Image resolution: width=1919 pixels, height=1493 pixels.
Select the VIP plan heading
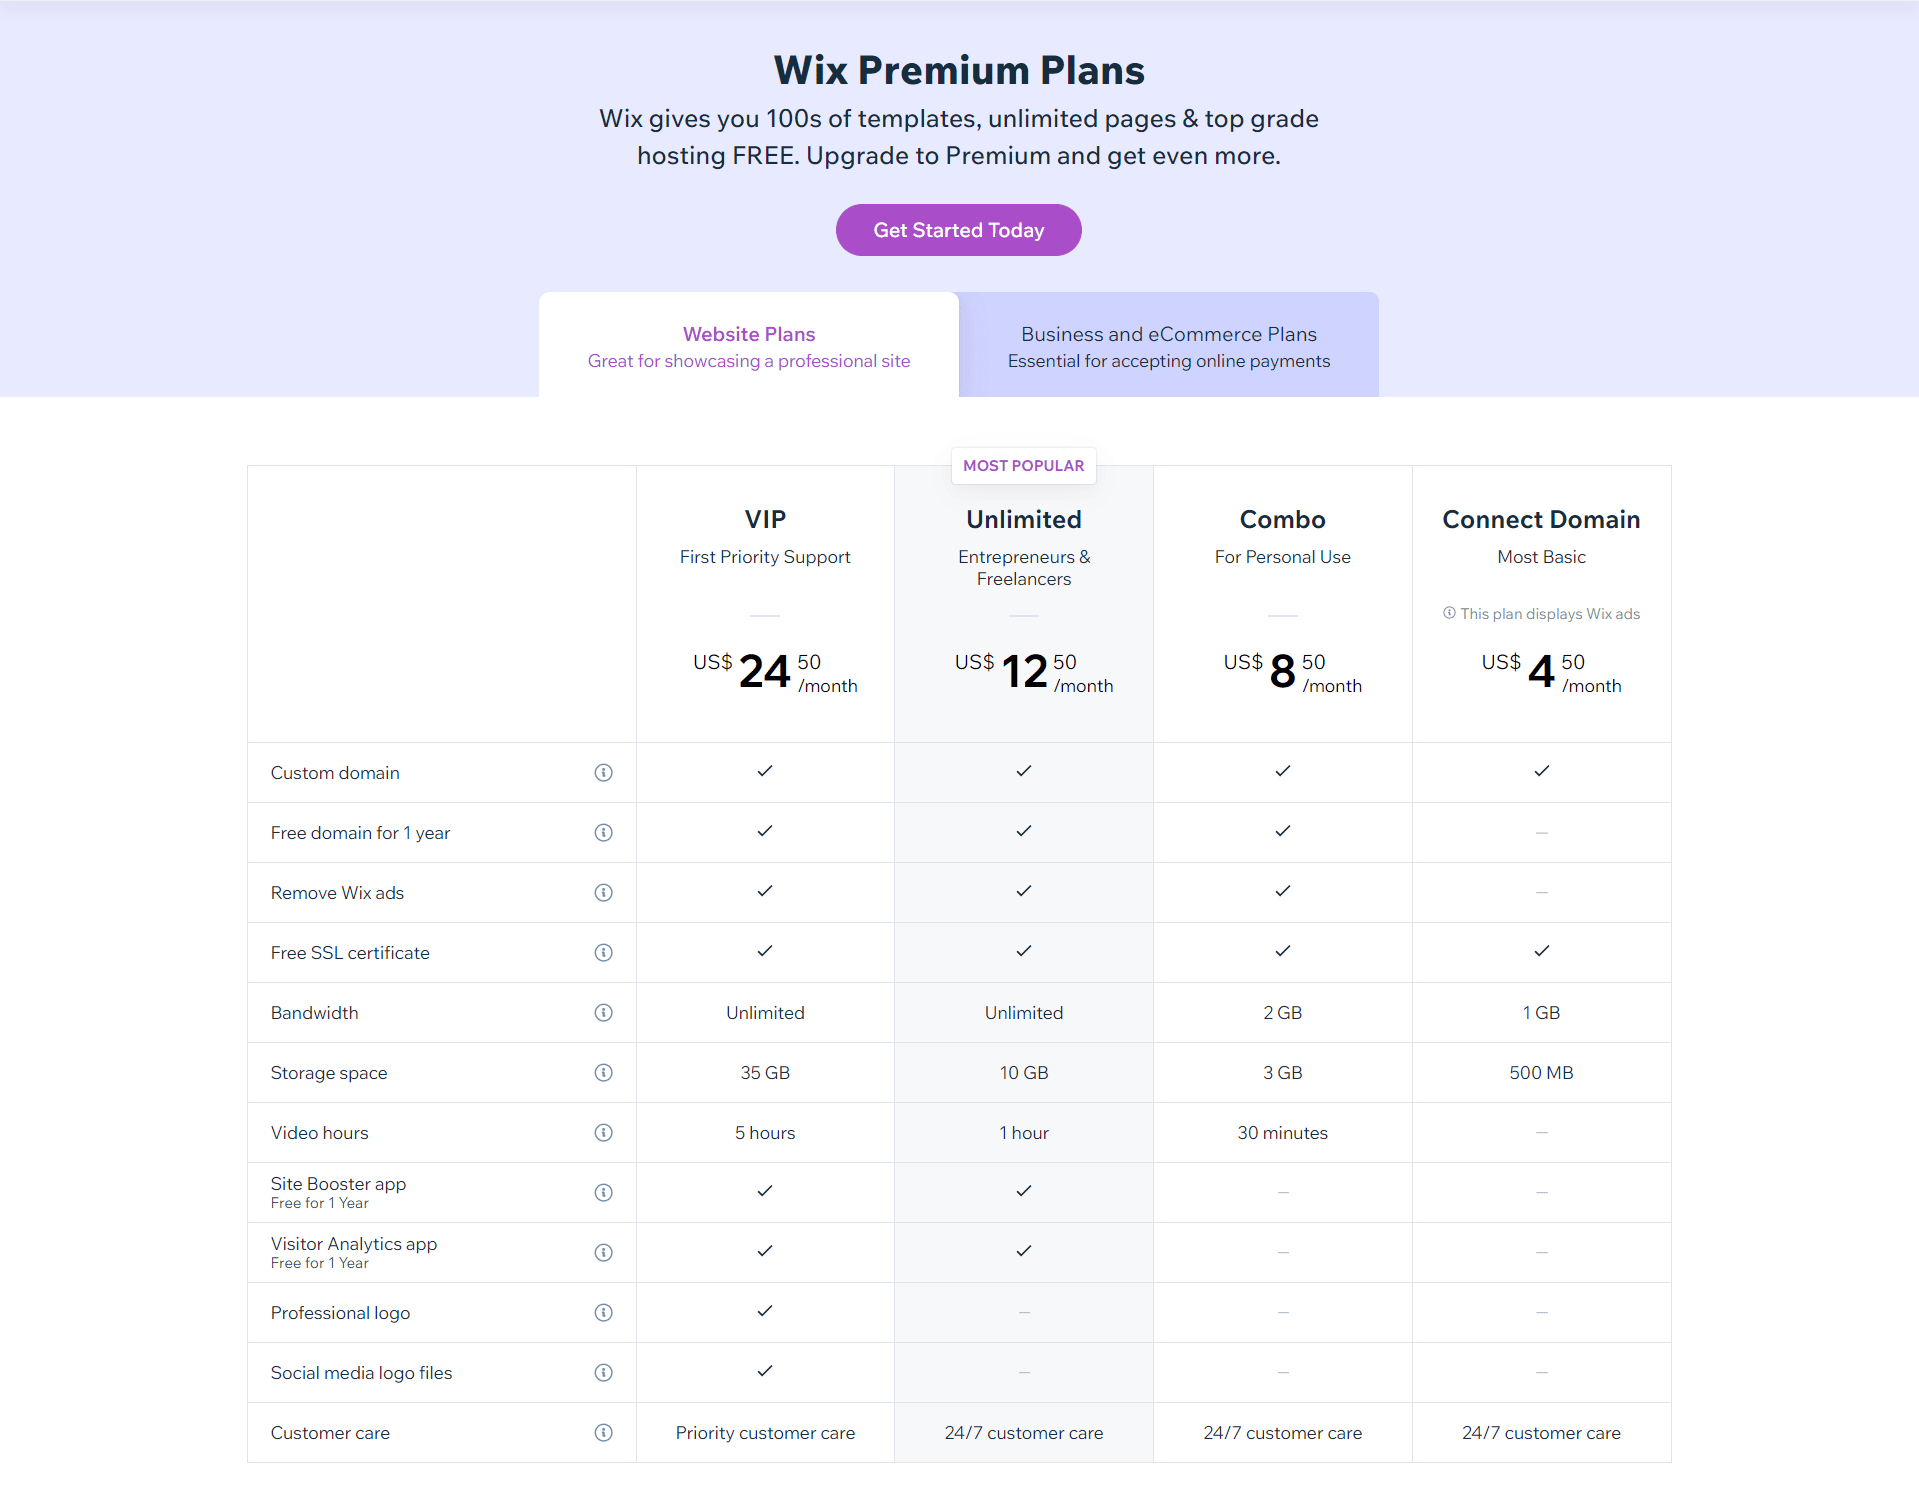765,520
